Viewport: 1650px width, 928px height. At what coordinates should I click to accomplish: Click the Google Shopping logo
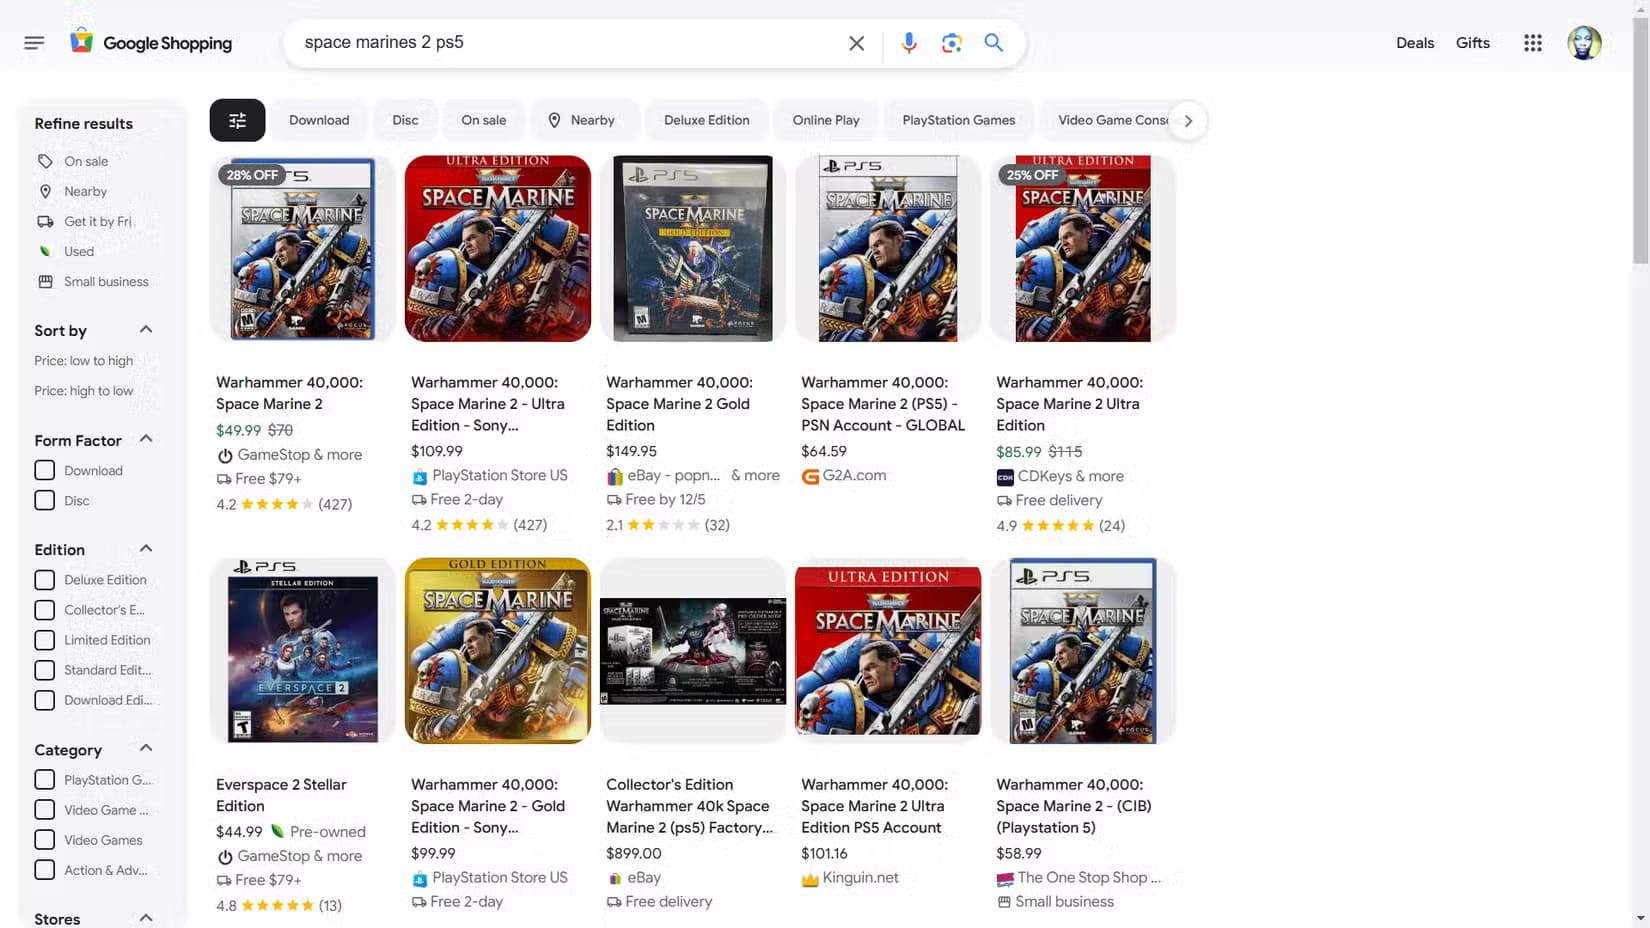[151, 43]
